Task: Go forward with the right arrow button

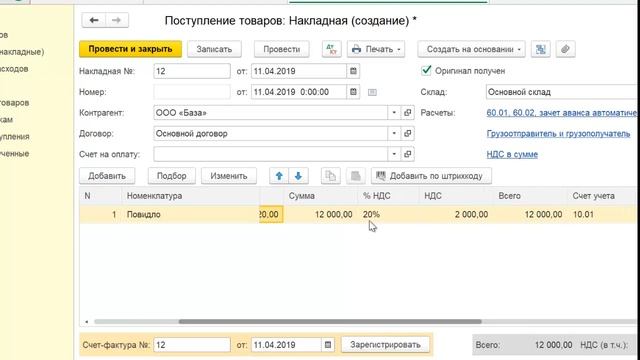Action: (117, 20)
